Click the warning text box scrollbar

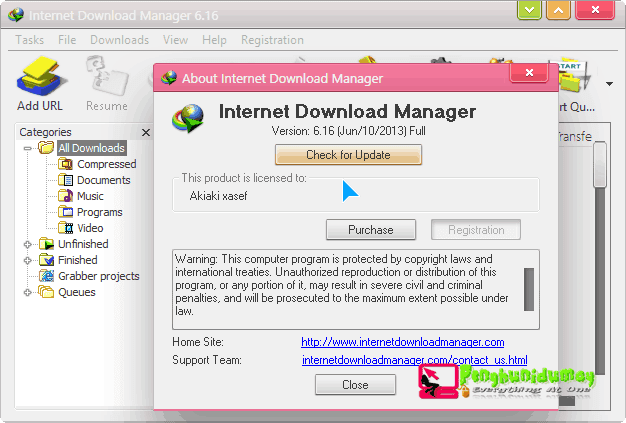529,289
